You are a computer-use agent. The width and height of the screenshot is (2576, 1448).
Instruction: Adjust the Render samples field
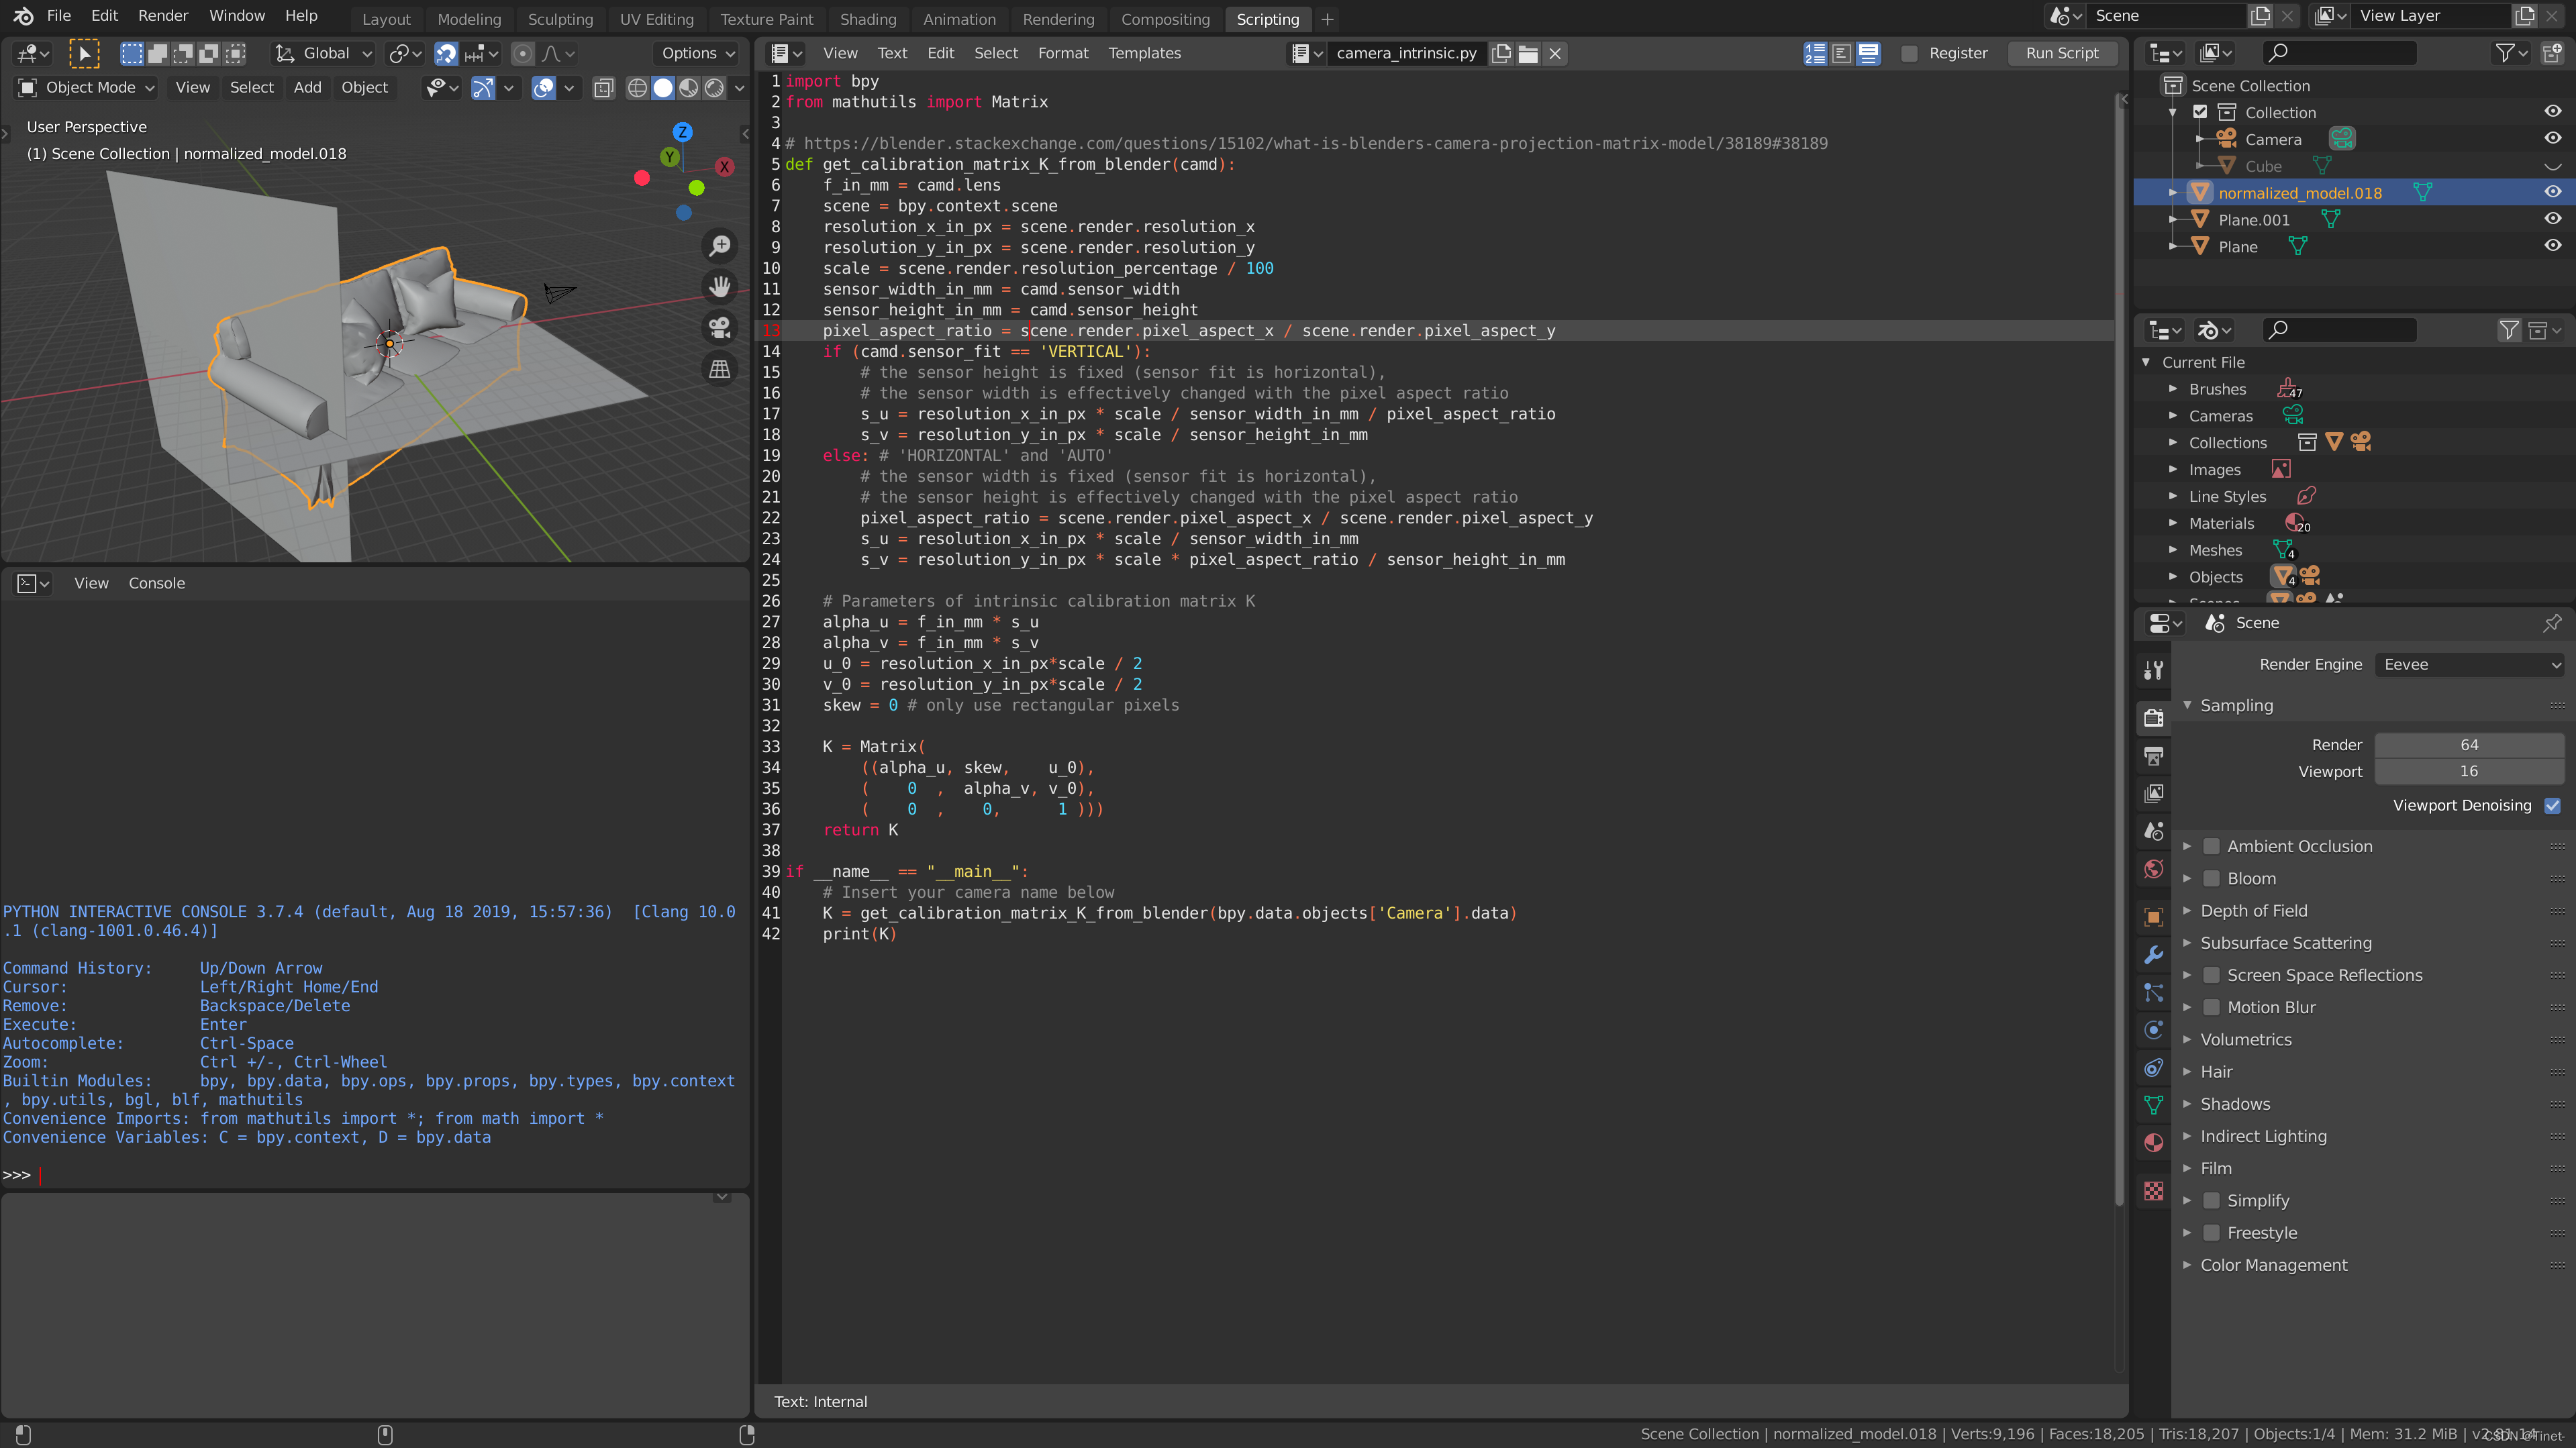(x=2468, y=744)
